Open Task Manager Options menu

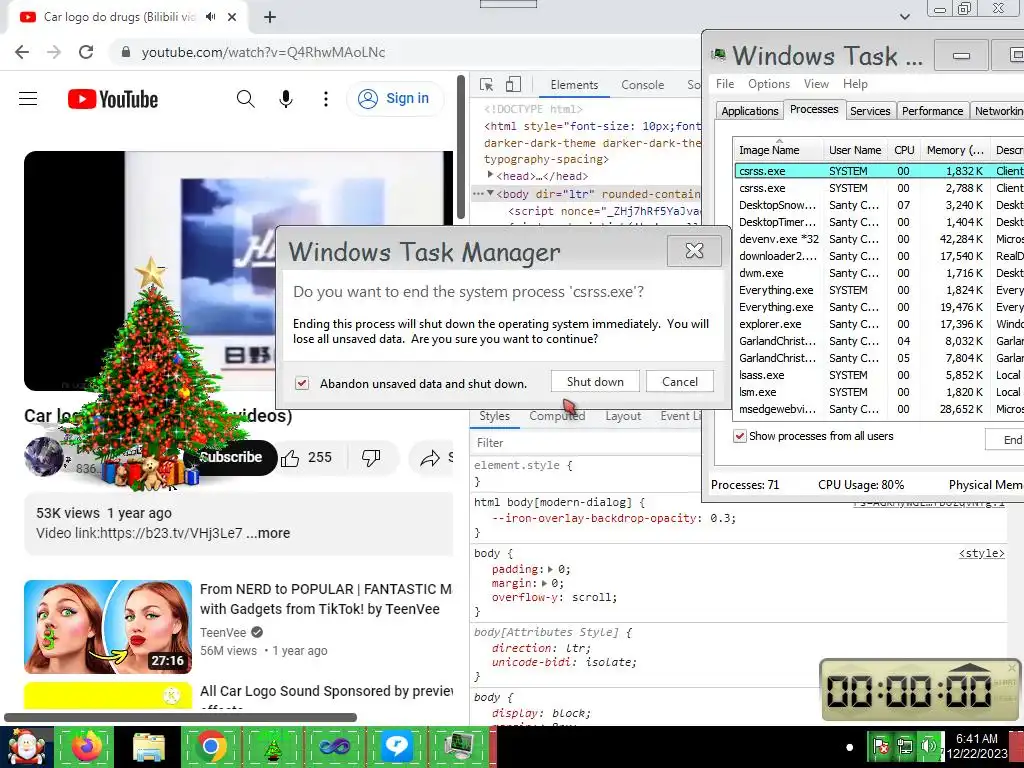click(x=769, y=84)
